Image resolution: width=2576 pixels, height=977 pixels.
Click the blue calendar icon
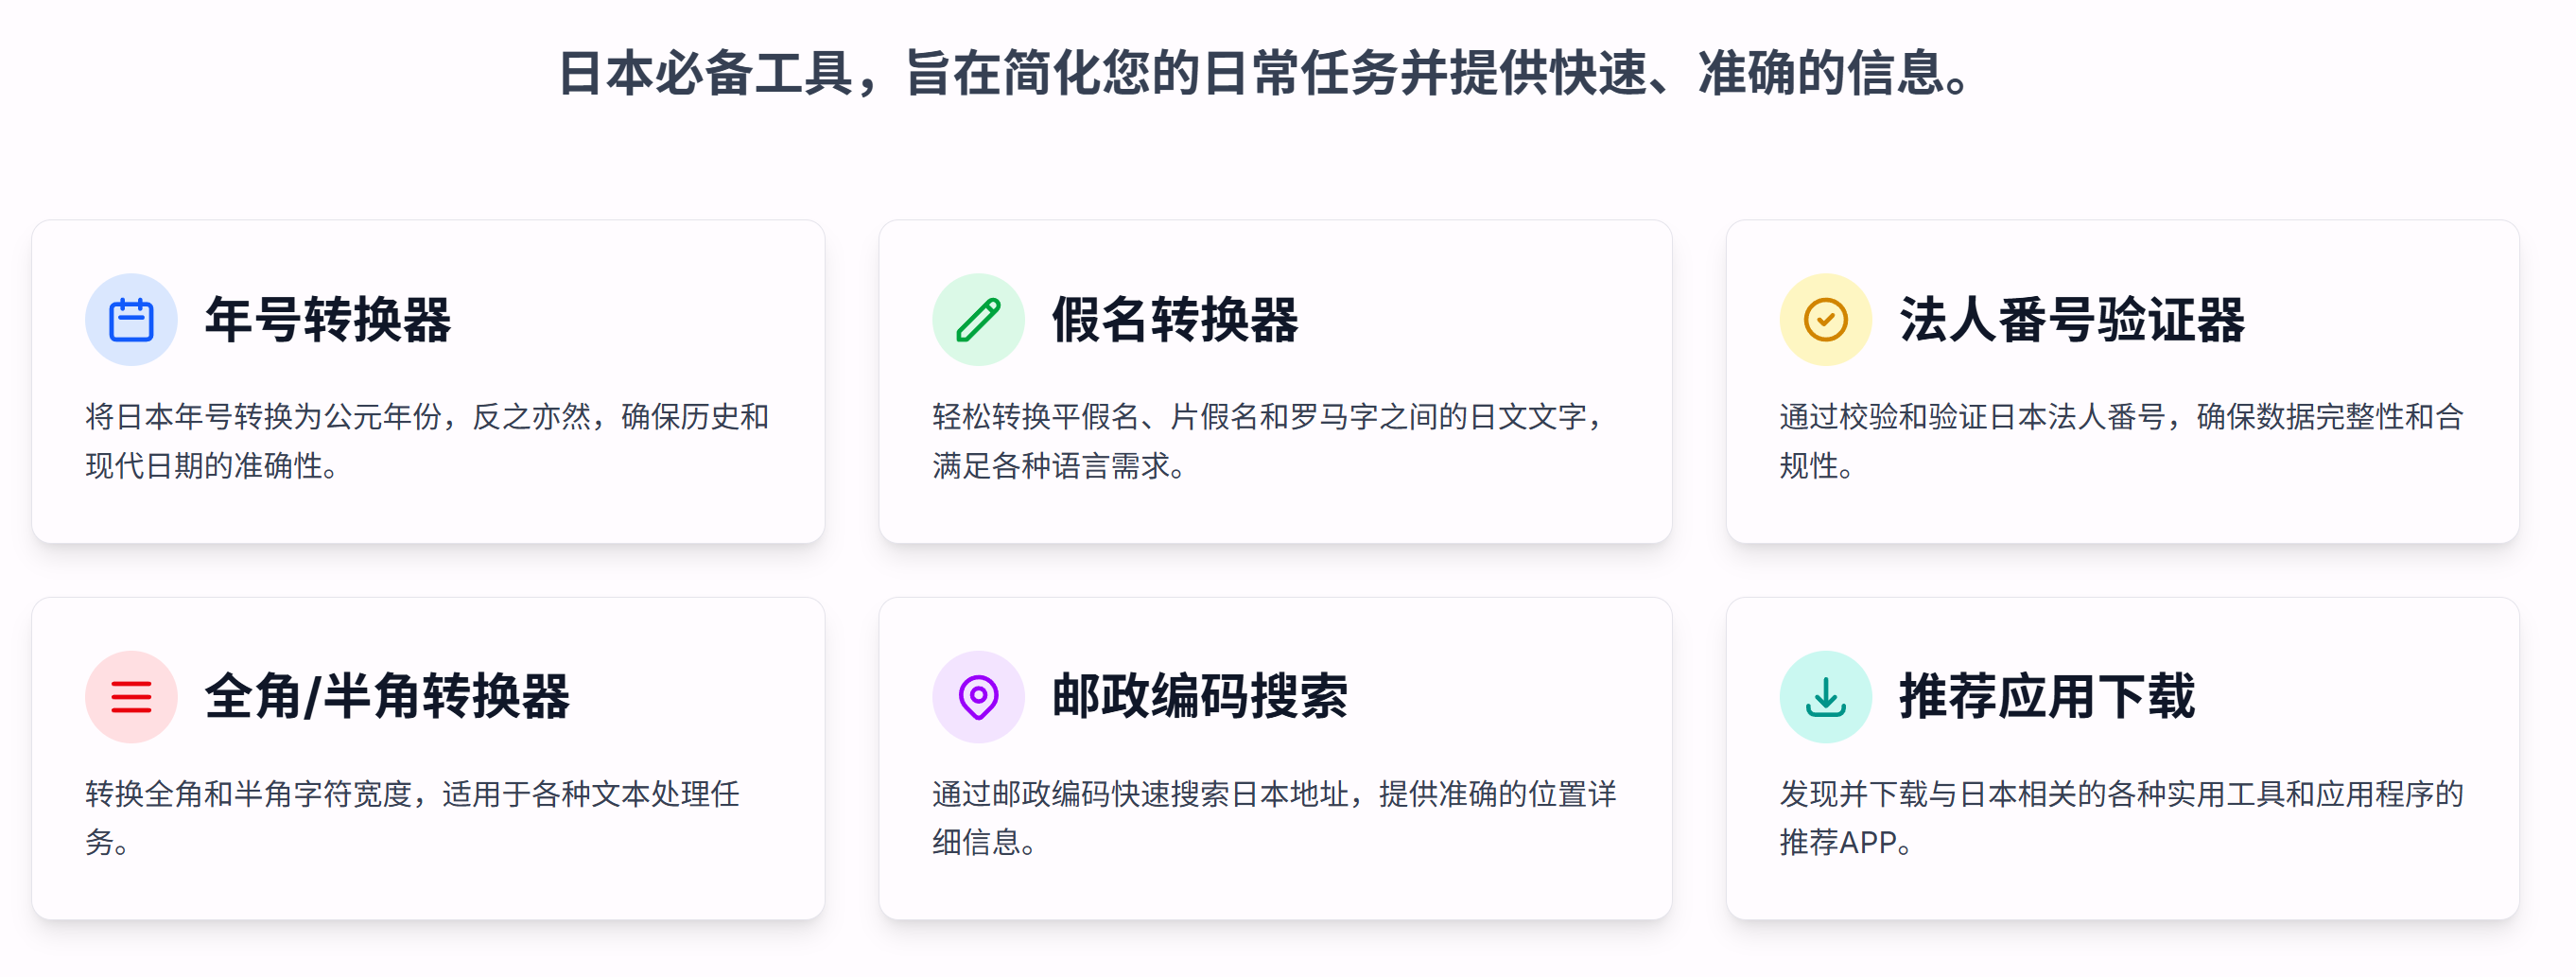click(x=131, y=320)
